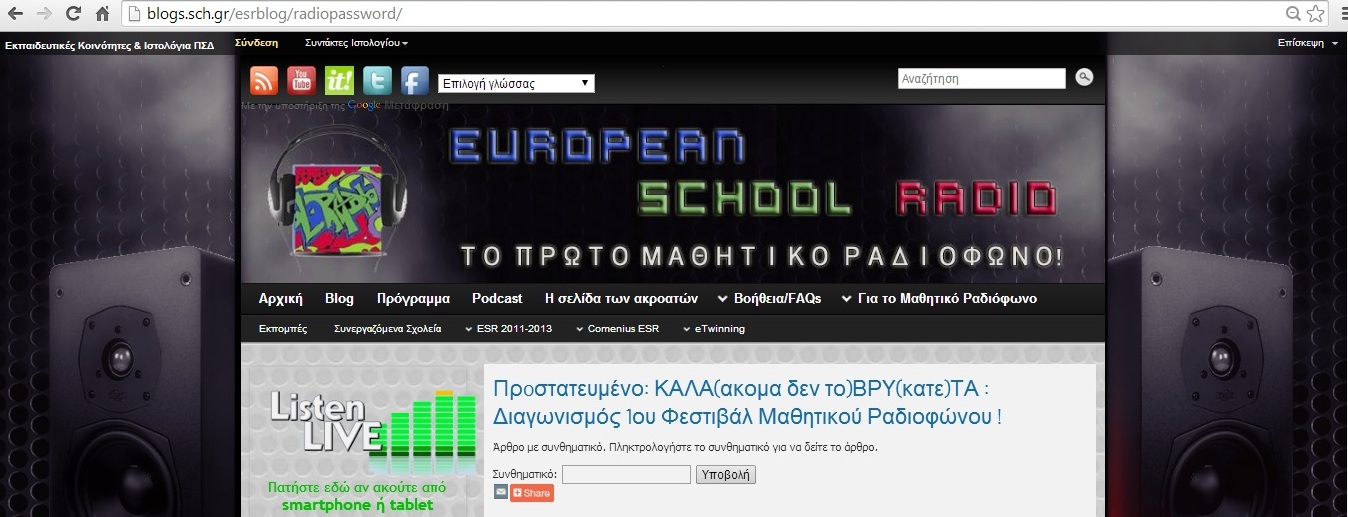Expand the Βοήθεια/FAQs menu

[x=769, y=298]
